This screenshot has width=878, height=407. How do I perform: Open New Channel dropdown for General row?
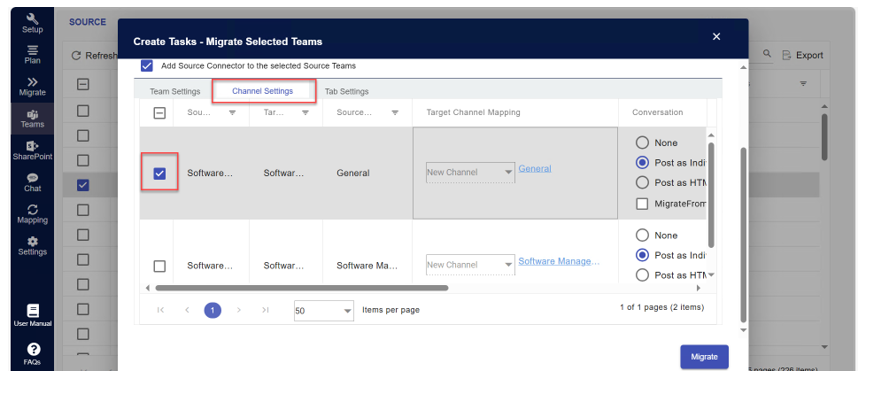point(470,172)
